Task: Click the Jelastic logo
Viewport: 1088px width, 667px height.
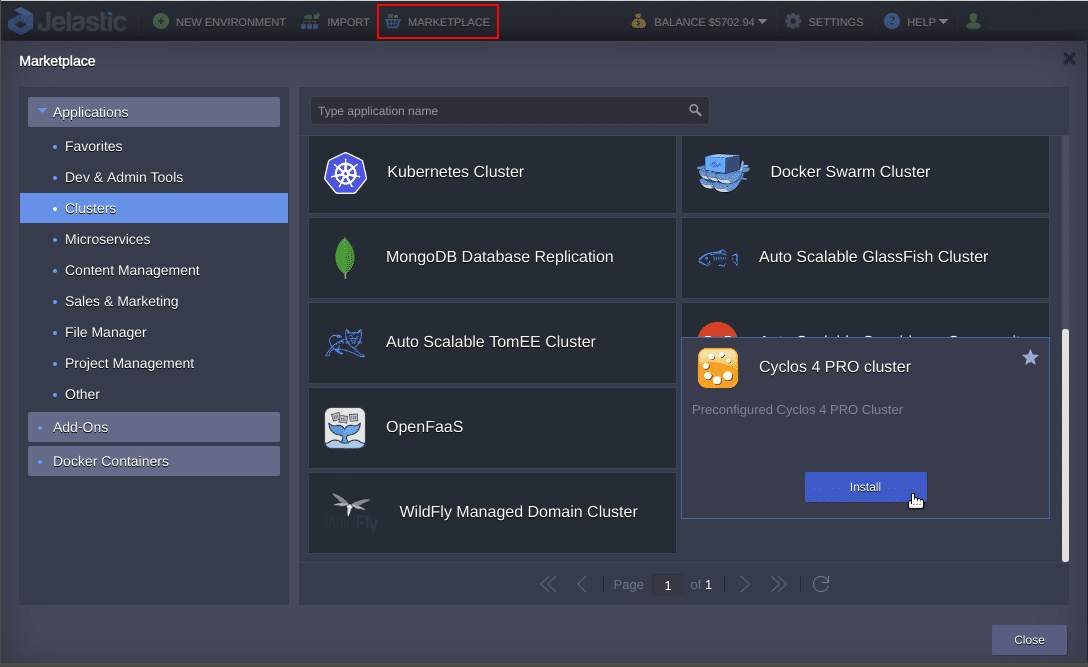Action: 67,21
